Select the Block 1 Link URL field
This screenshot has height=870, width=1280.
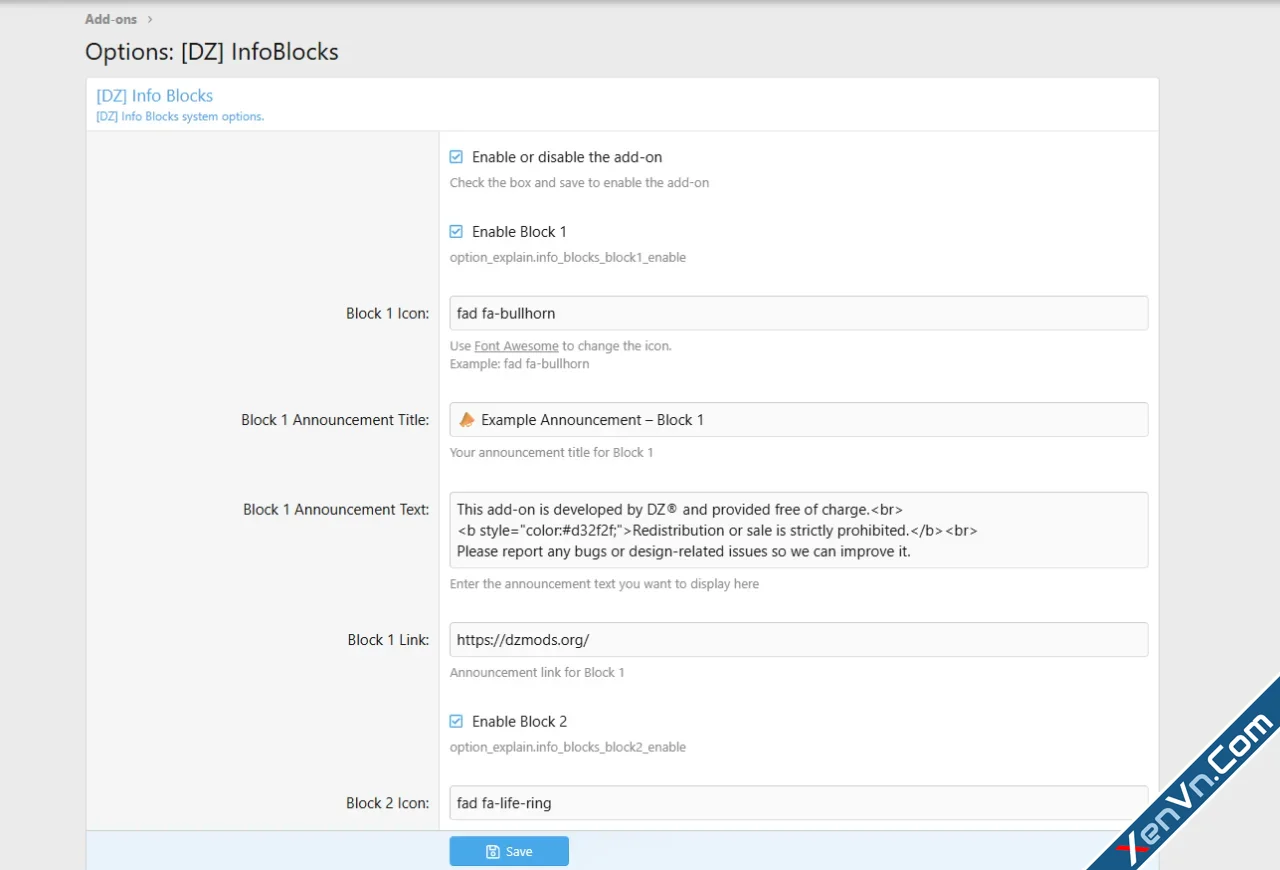click(x=798, y=640)
